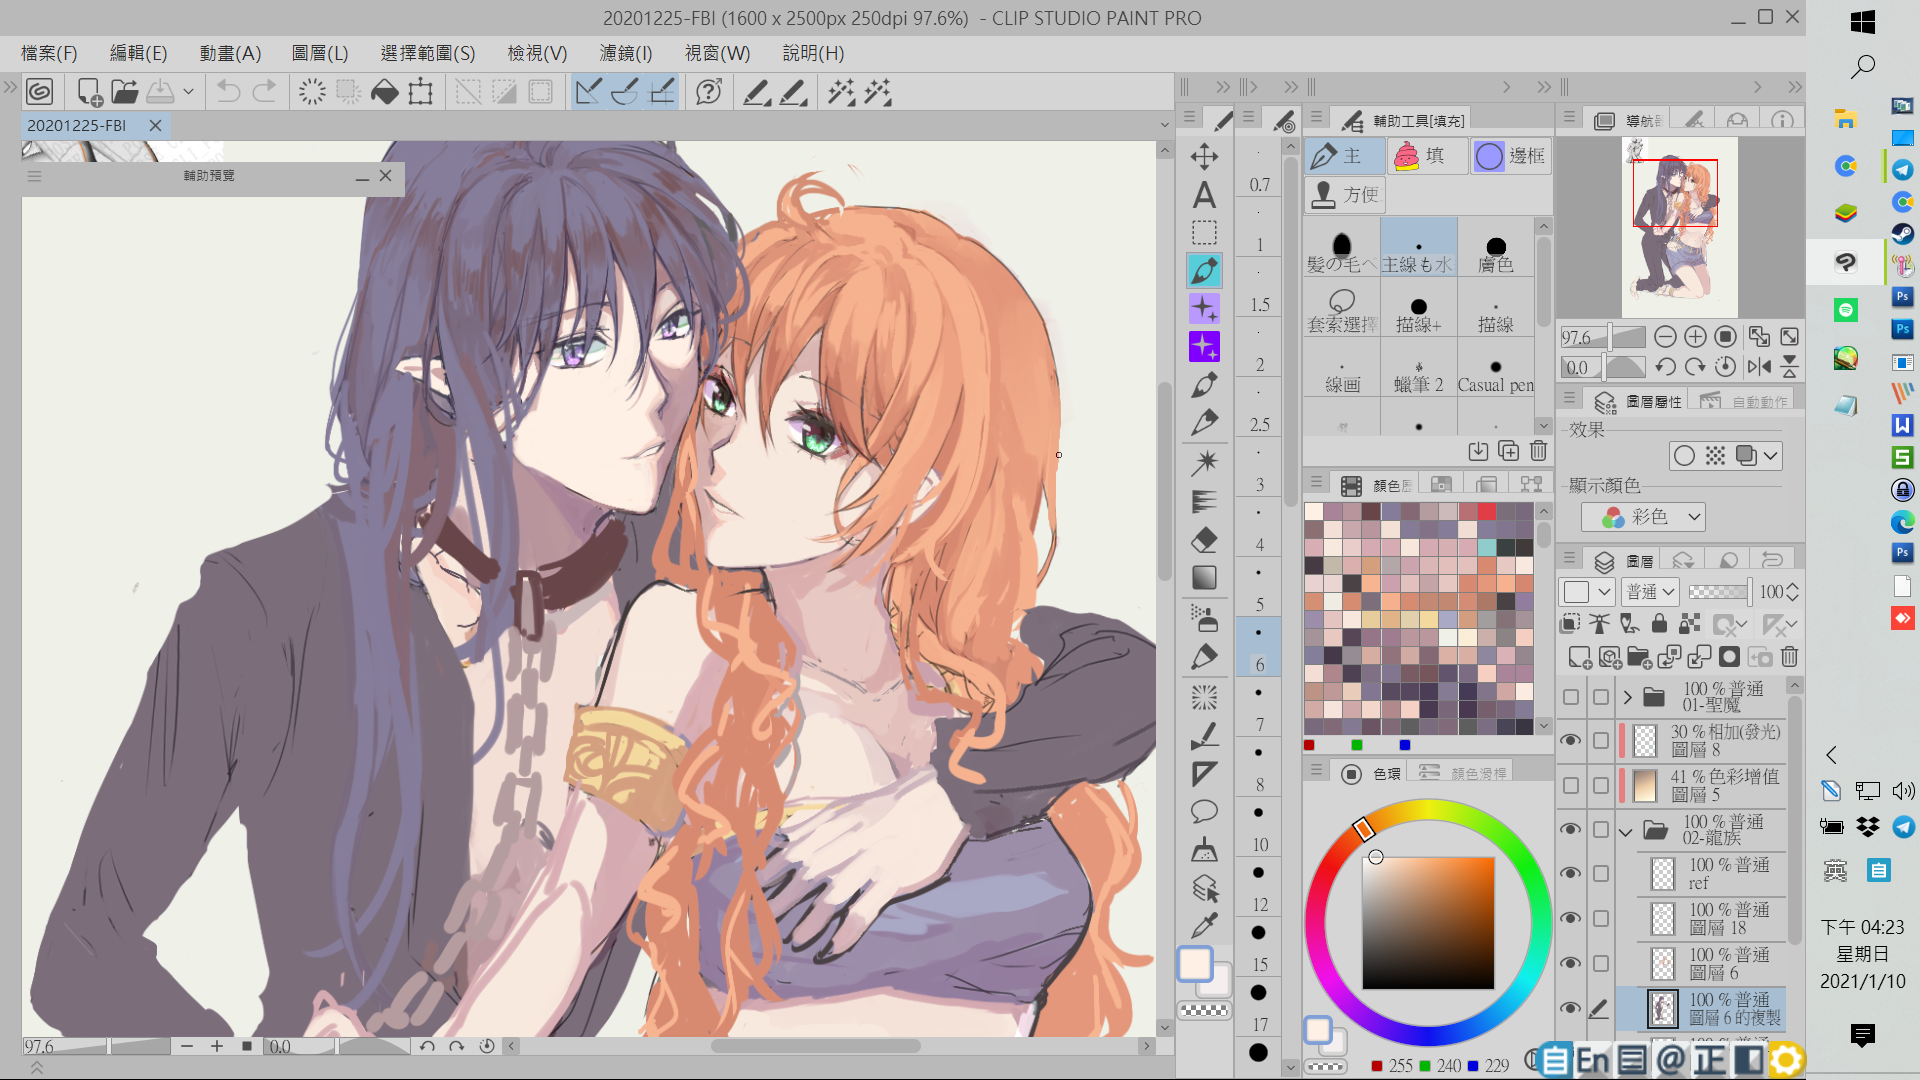
Task: Toggle tone effect in Layer Property
Action: coord(1715,456)
